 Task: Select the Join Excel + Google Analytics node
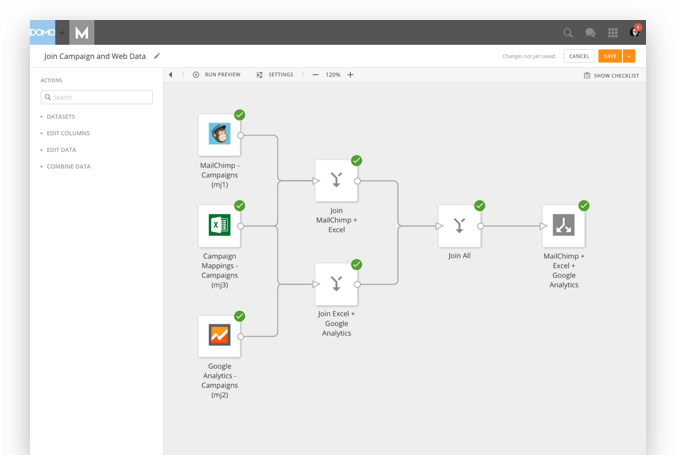[x=336, y=284]
